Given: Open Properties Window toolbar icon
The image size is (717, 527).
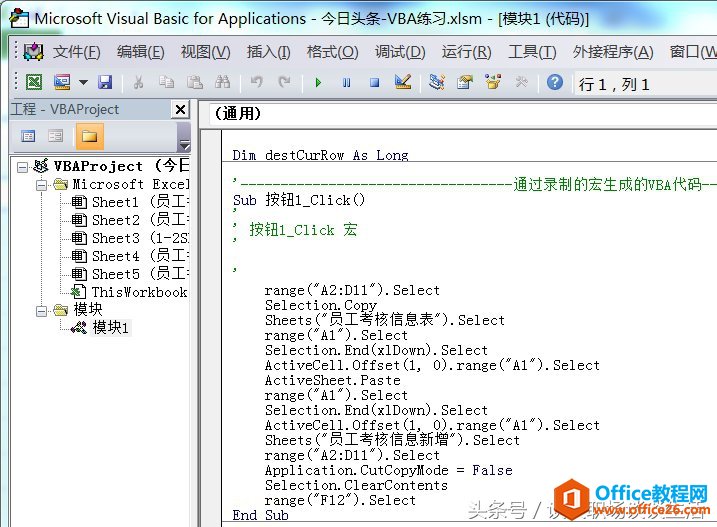Looking at the screenshot, I should point(465,82).
